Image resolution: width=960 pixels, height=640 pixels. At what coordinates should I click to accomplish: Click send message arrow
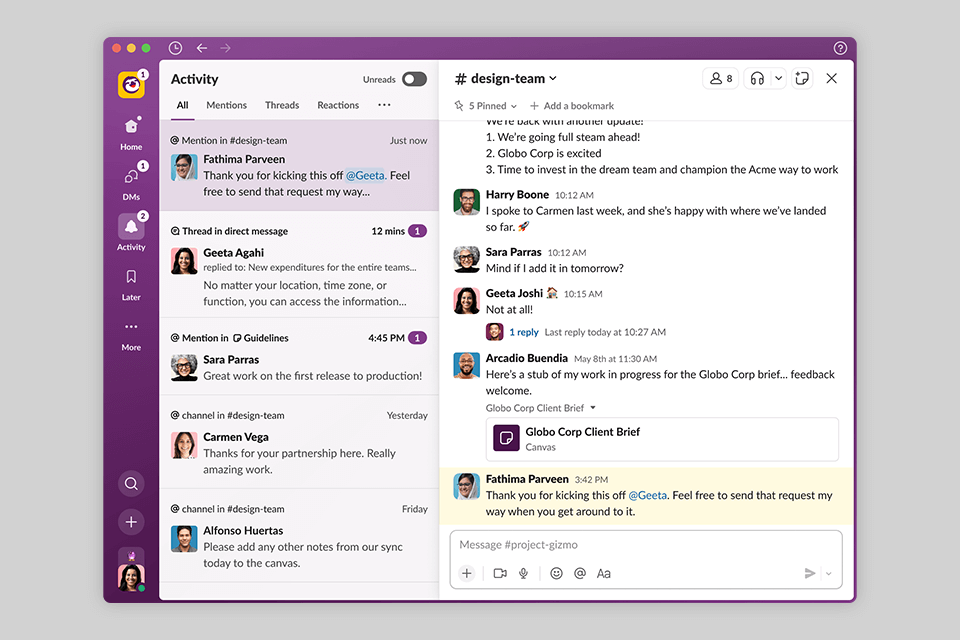click(809, 573)
